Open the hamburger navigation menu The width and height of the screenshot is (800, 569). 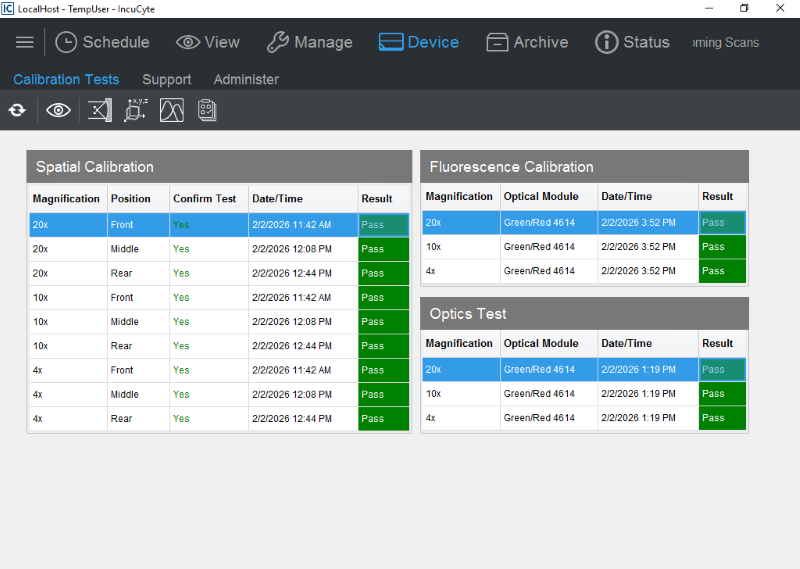25,42
